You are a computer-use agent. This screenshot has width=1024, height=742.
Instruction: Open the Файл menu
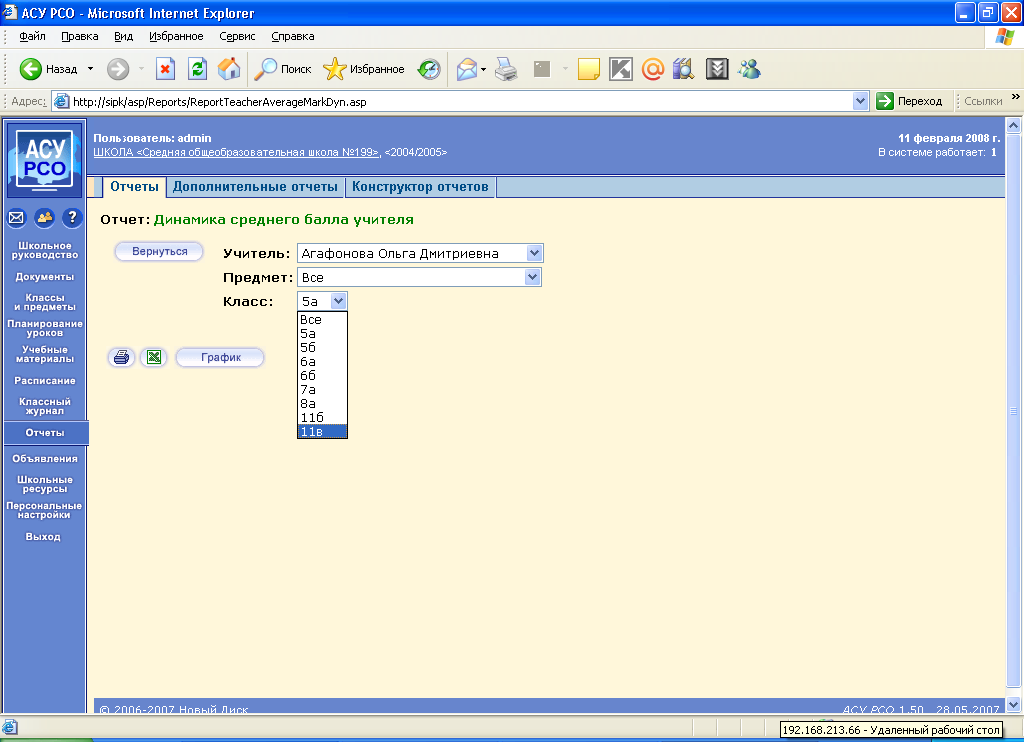click(x=32, y=37)
